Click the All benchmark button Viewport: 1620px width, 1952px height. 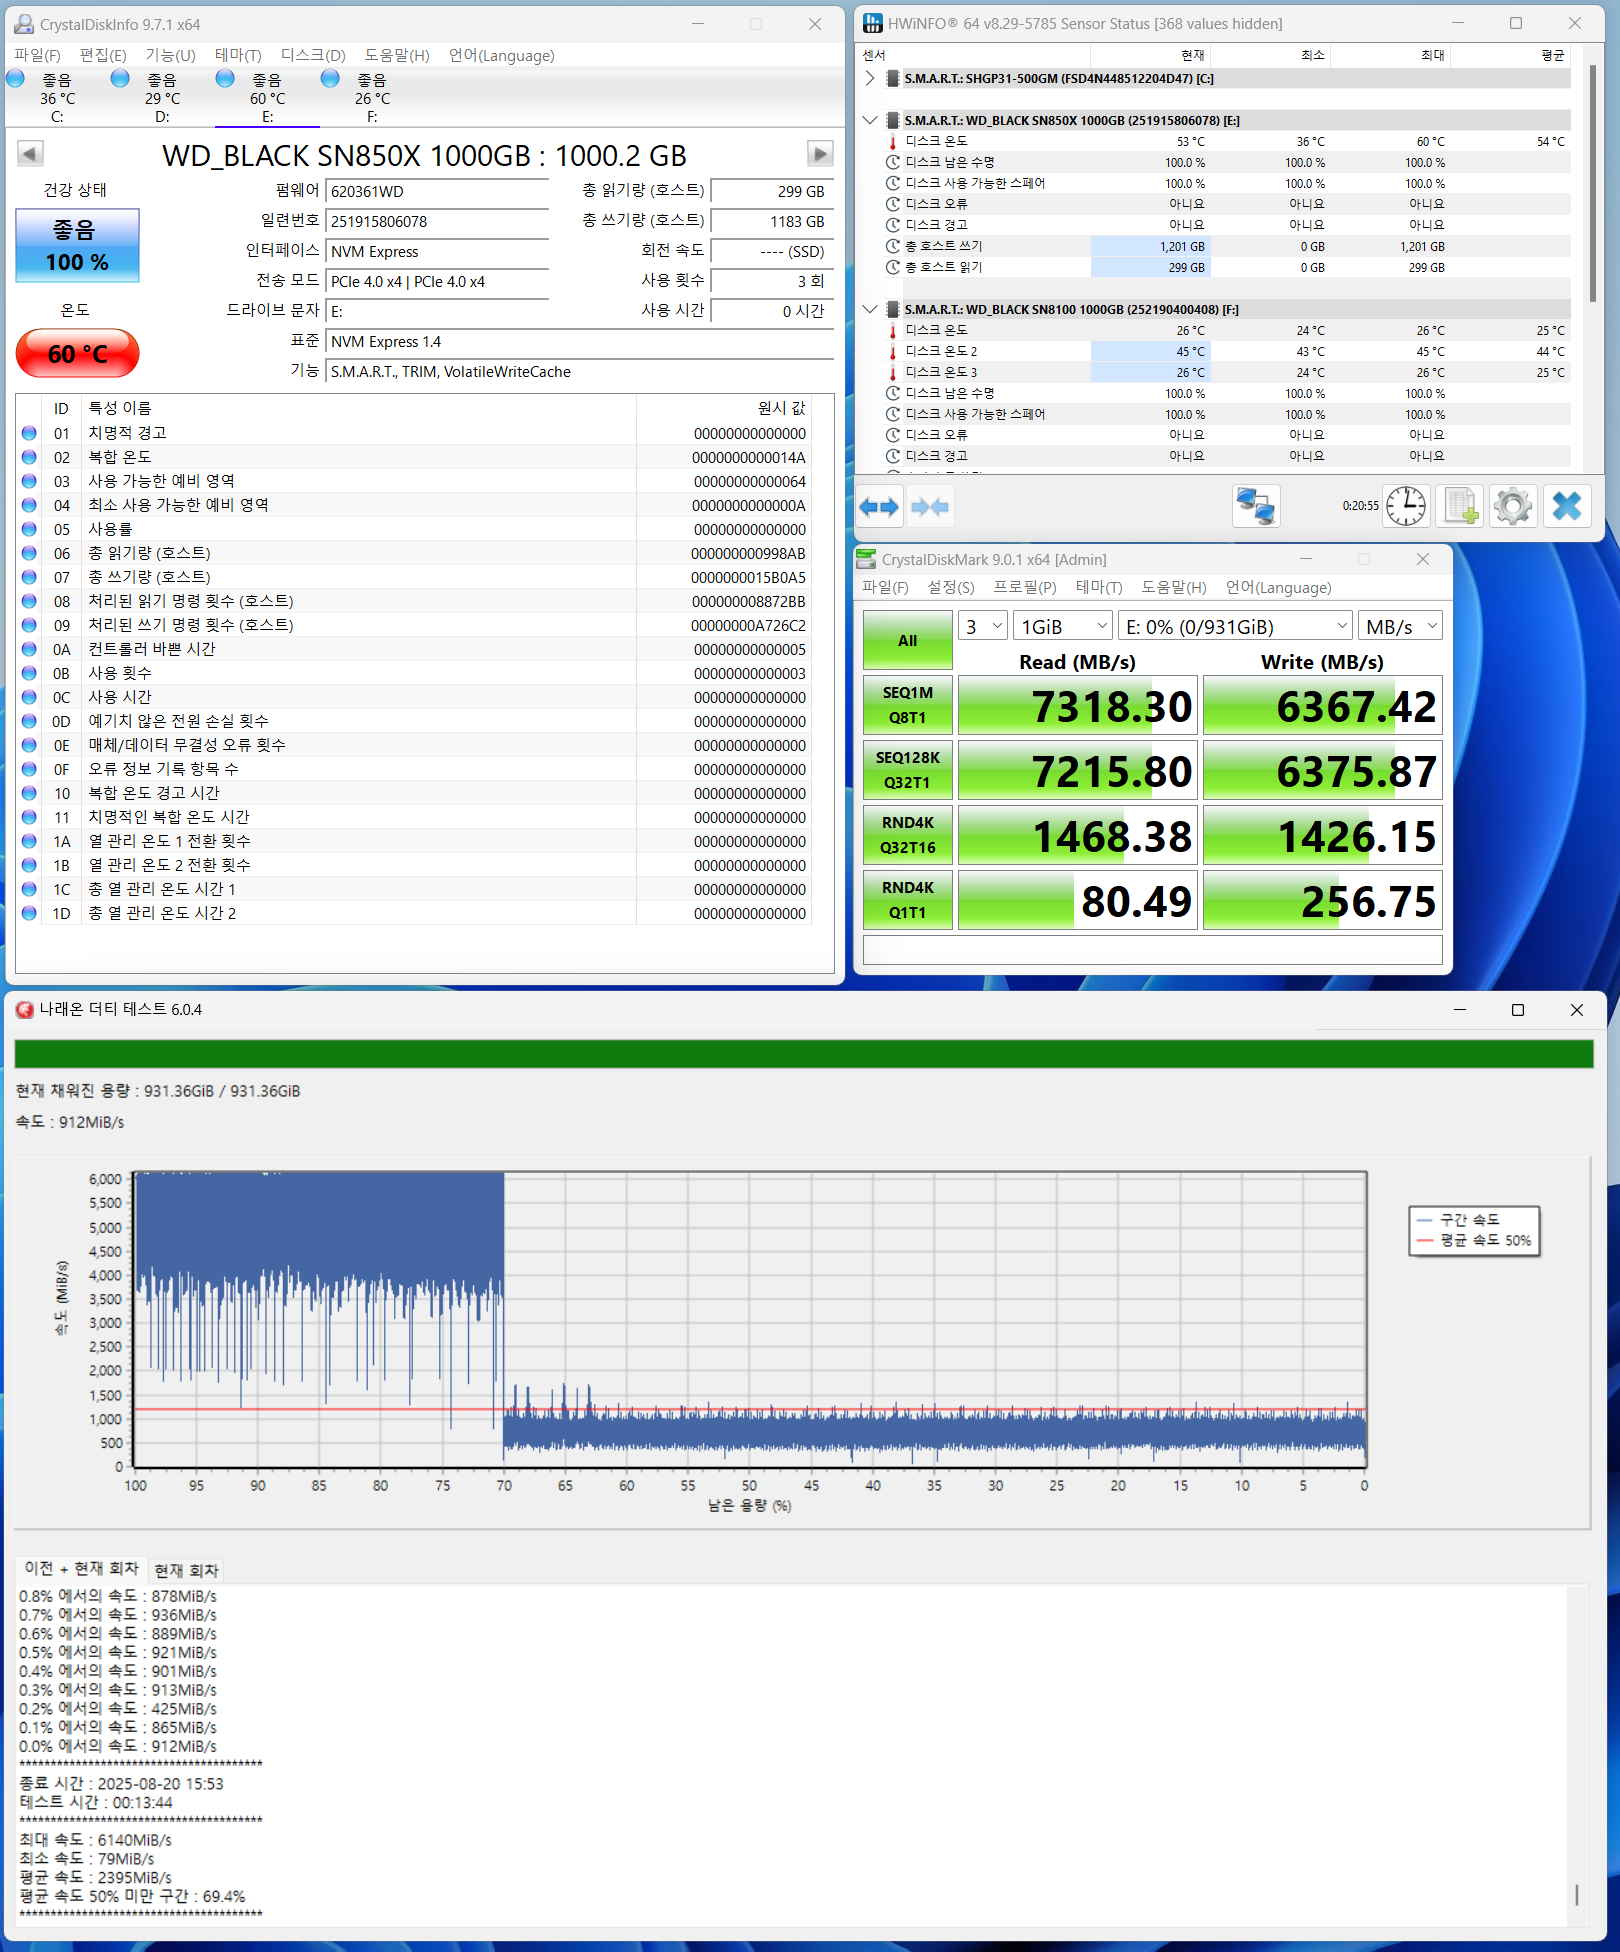pos(907,640)
